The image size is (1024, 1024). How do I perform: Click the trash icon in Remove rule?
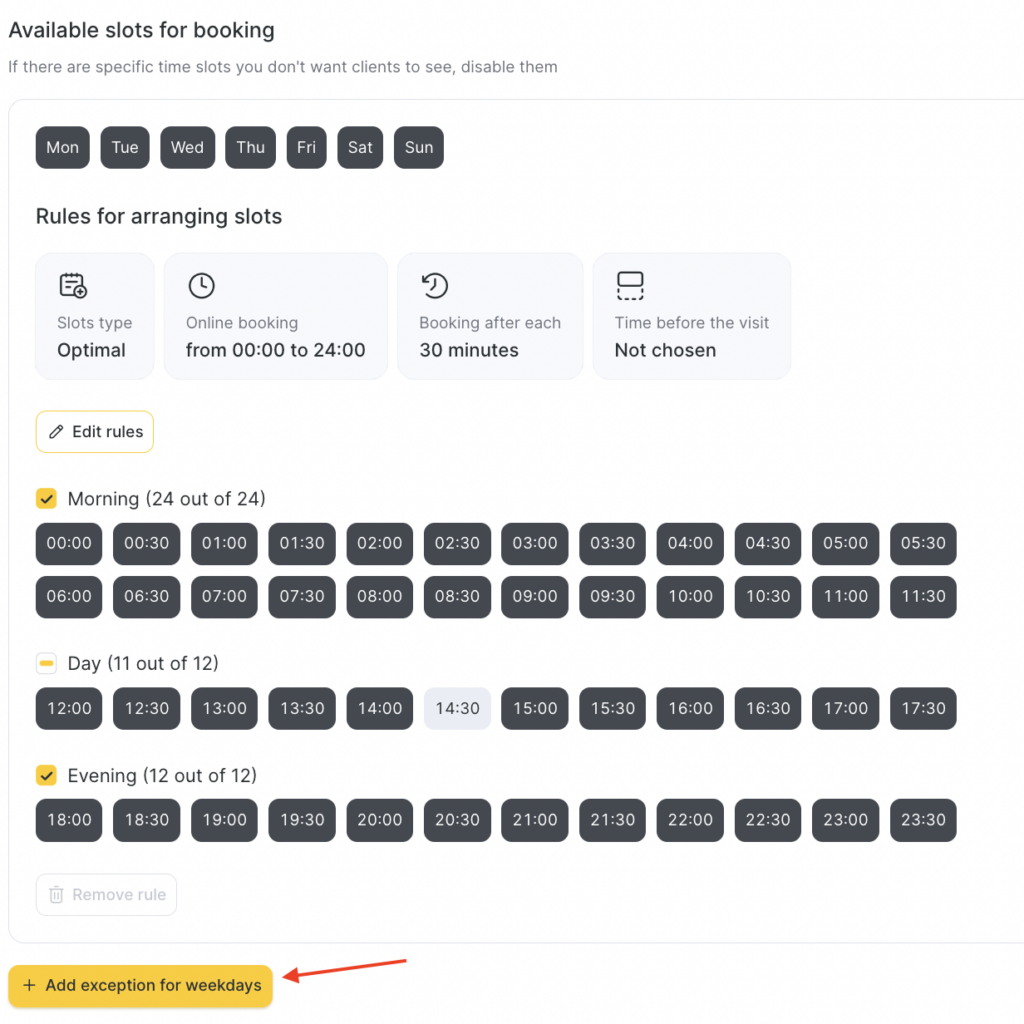tap(57, 895)
